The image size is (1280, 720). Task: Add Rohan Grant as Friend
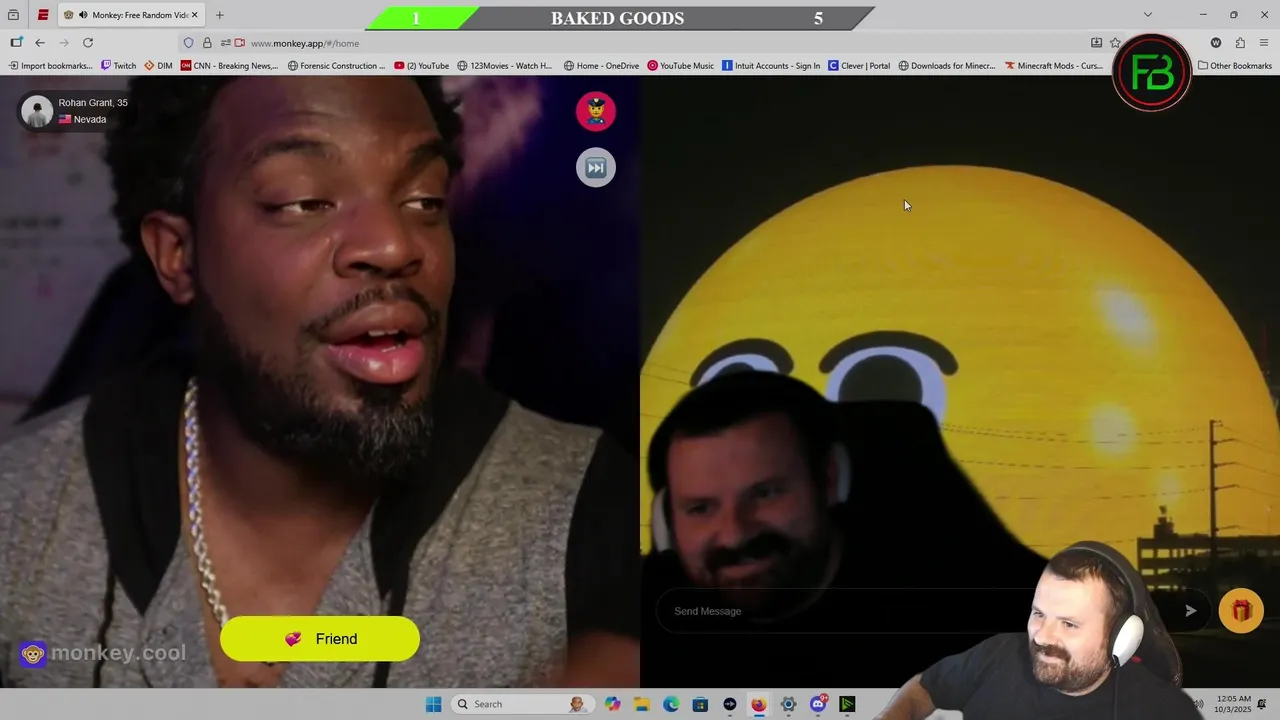(320, 639)
